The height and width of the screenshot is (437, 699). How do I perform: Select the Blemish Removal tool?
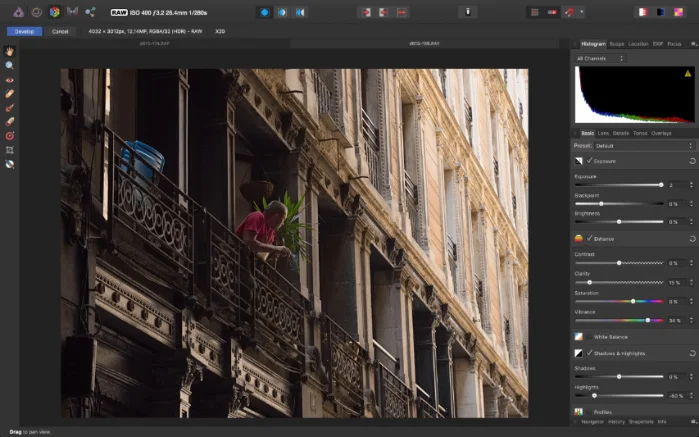9,93
